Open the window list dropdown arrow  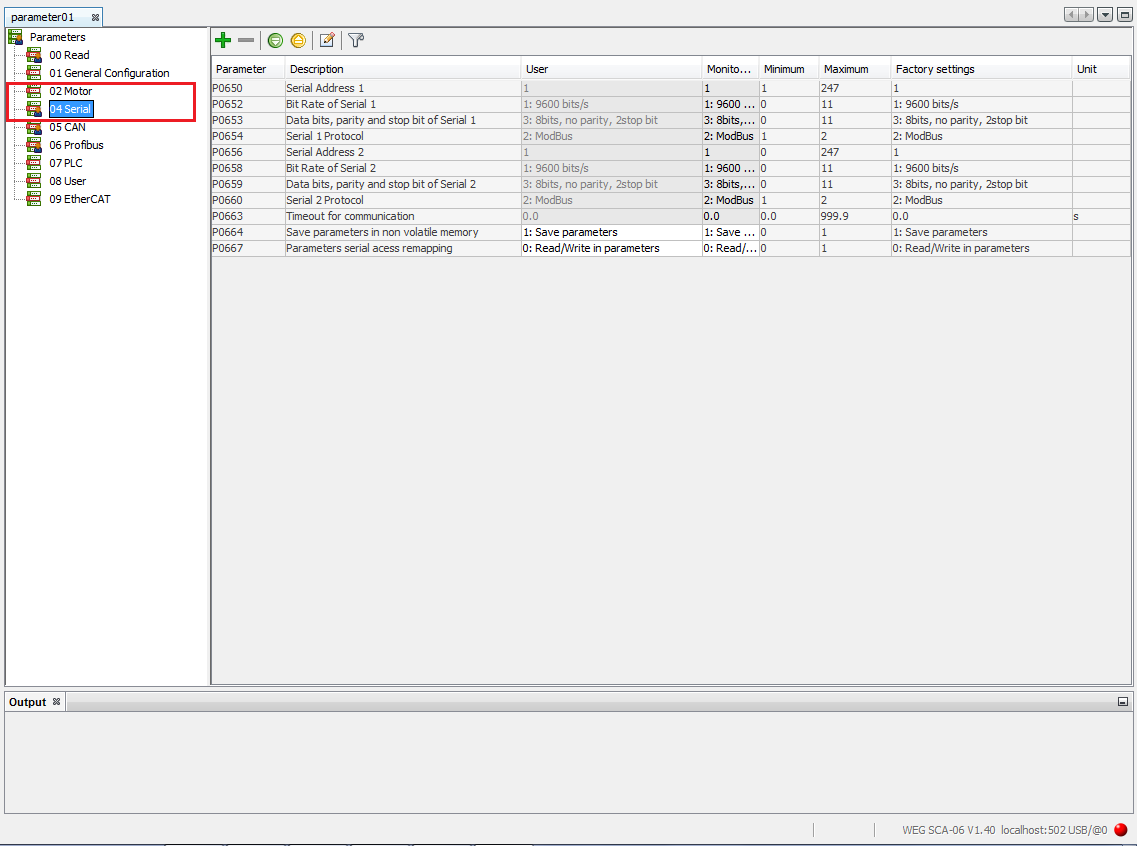tap(1104, 14)
